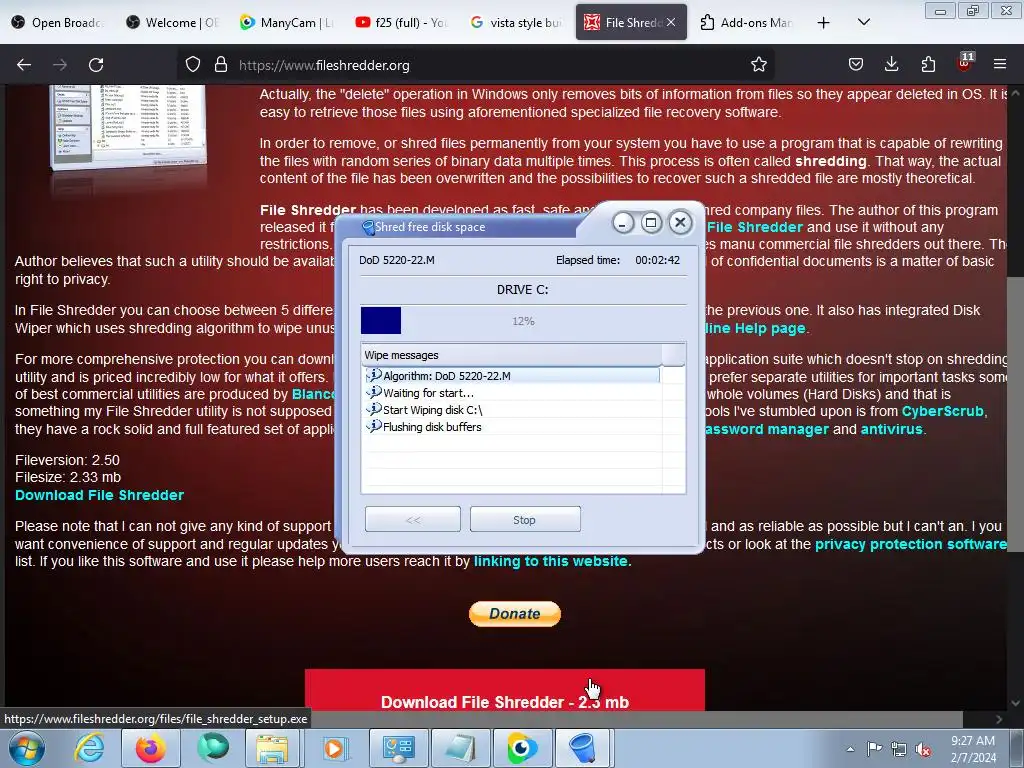The height and width of the screenshot is (768, 1024).
Task: Open the Save to Pocket icon
Action: click(856, 65)
